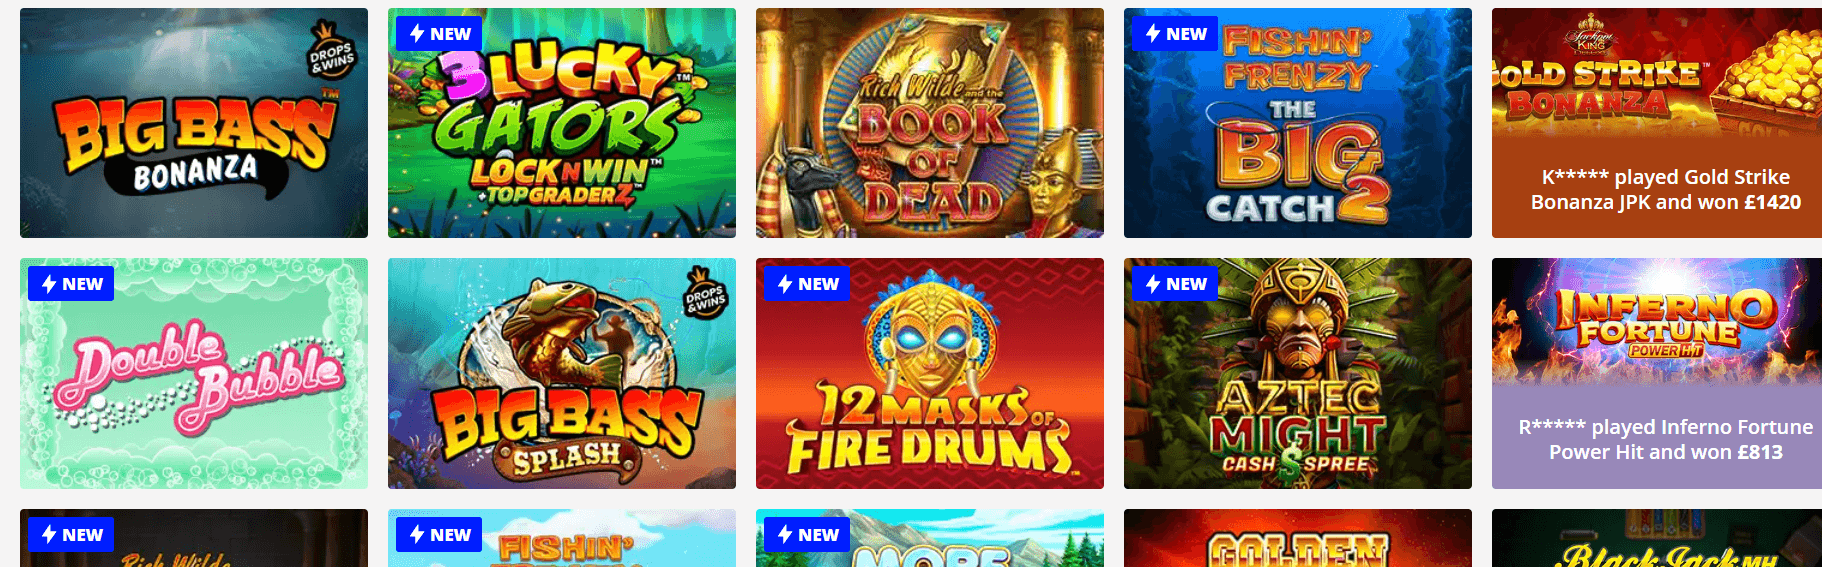Click the NEW badge on 12 Masks tile
Screen dimensions: 1822x567
807,283
